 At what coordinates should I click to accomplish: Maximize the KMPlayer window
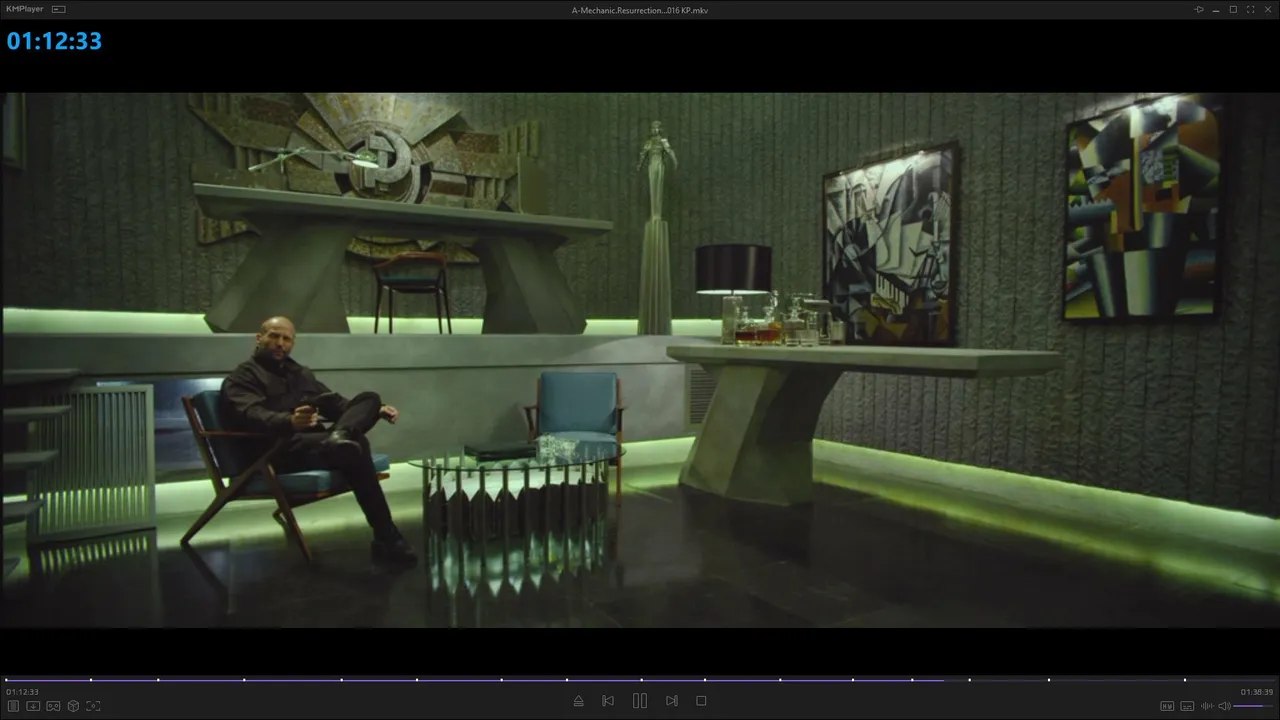coord(1233,9)
